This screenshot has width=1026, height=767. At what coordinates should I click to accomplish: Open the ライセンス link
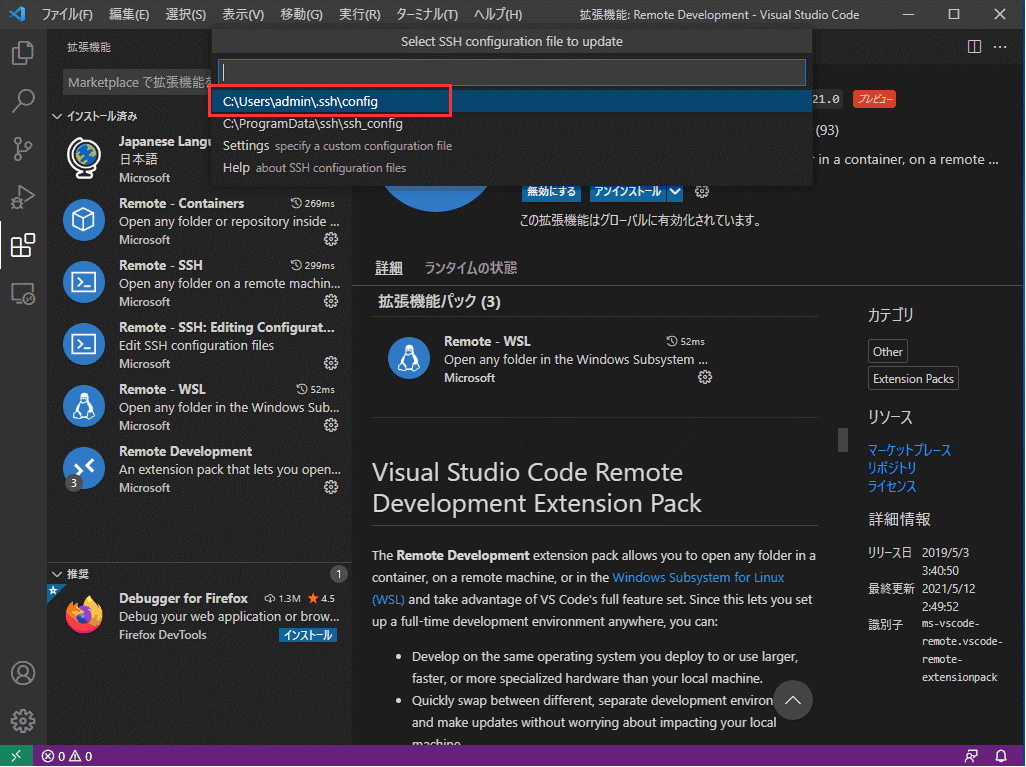[x=892, y=486]
